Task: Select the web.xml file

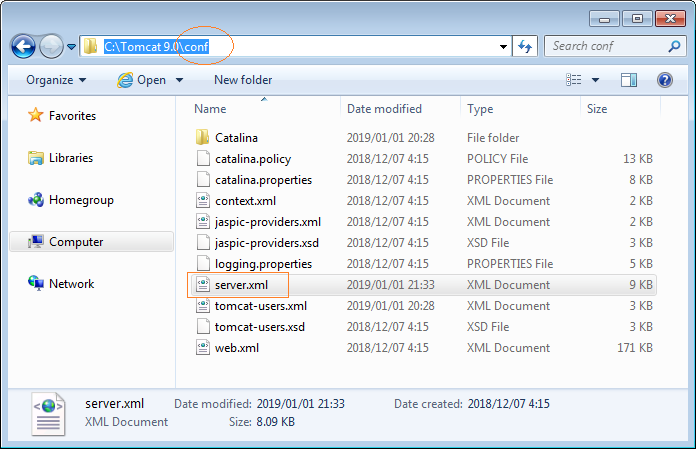Action: tap(237, 348)
